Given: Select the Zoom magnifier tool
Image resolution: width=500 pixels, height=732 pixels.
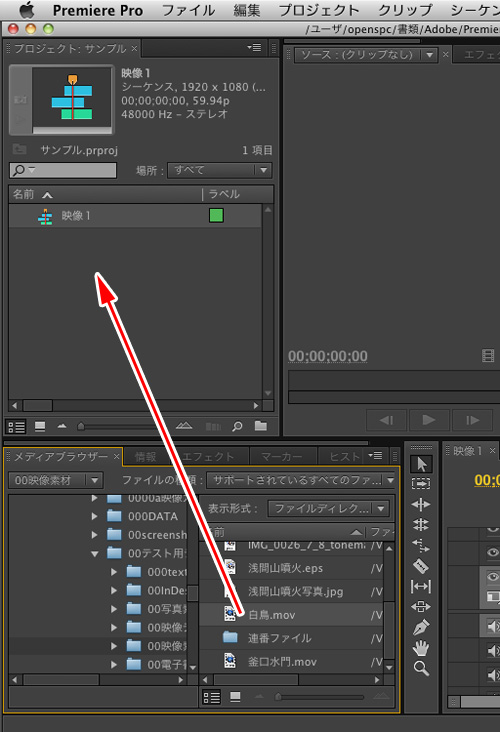Looking at the screenshot, I should click(x=421, y=669).
